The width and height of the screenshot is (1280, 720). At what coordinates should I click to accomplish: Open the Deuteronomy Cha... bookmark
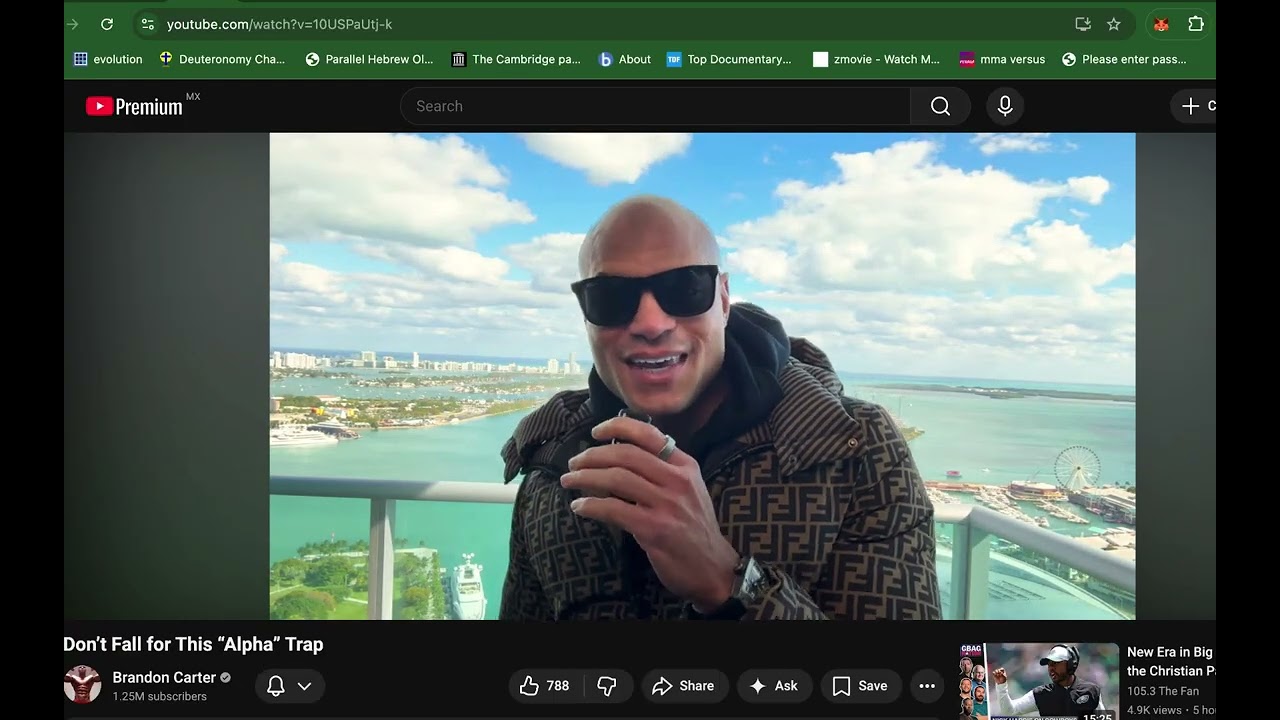[222, 59]
